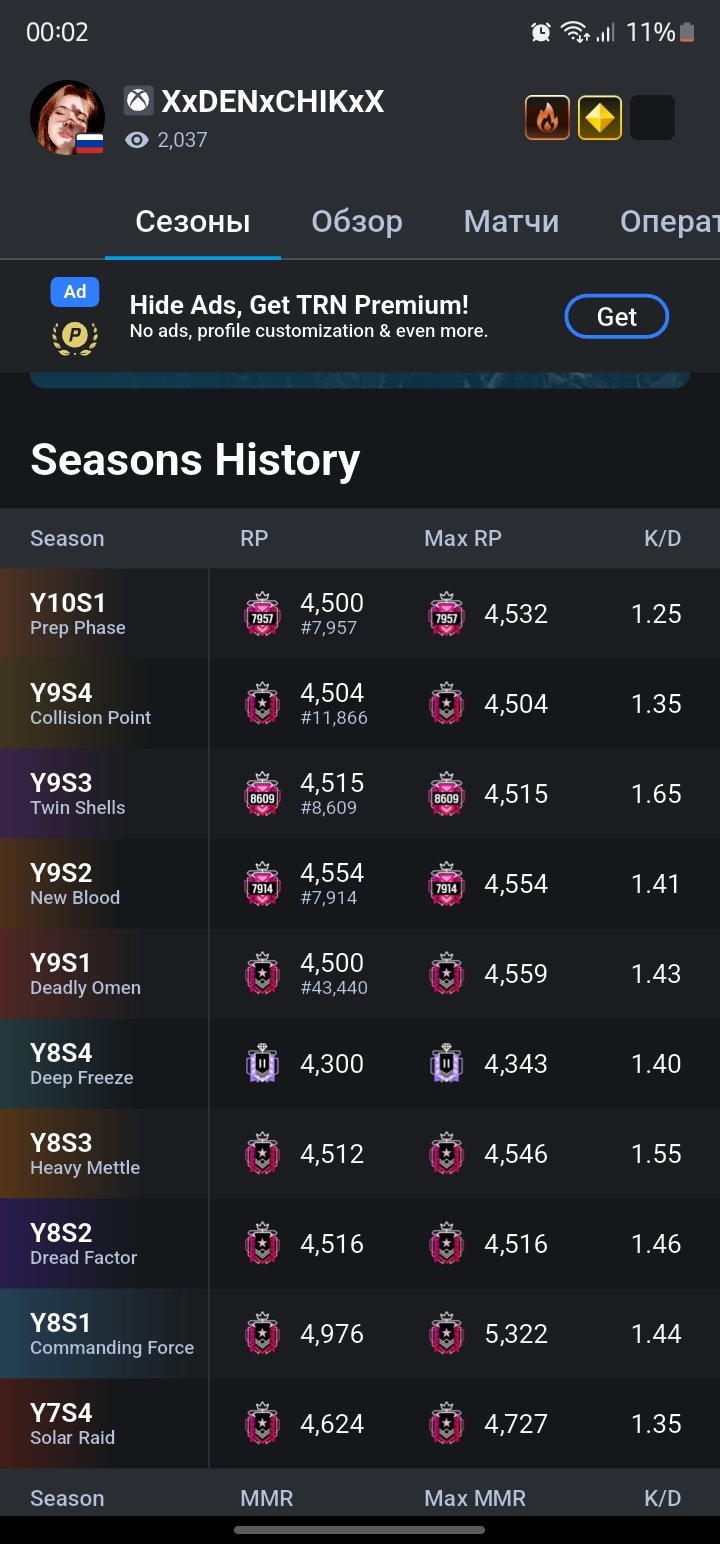Open the player profile avatar

(67, 118)
